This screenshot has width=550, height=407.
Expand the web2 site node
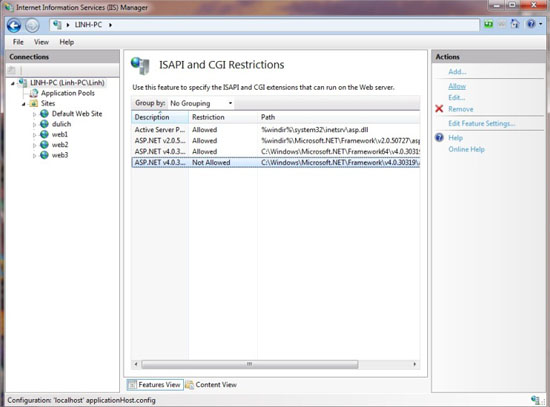(x=34, y=145)
